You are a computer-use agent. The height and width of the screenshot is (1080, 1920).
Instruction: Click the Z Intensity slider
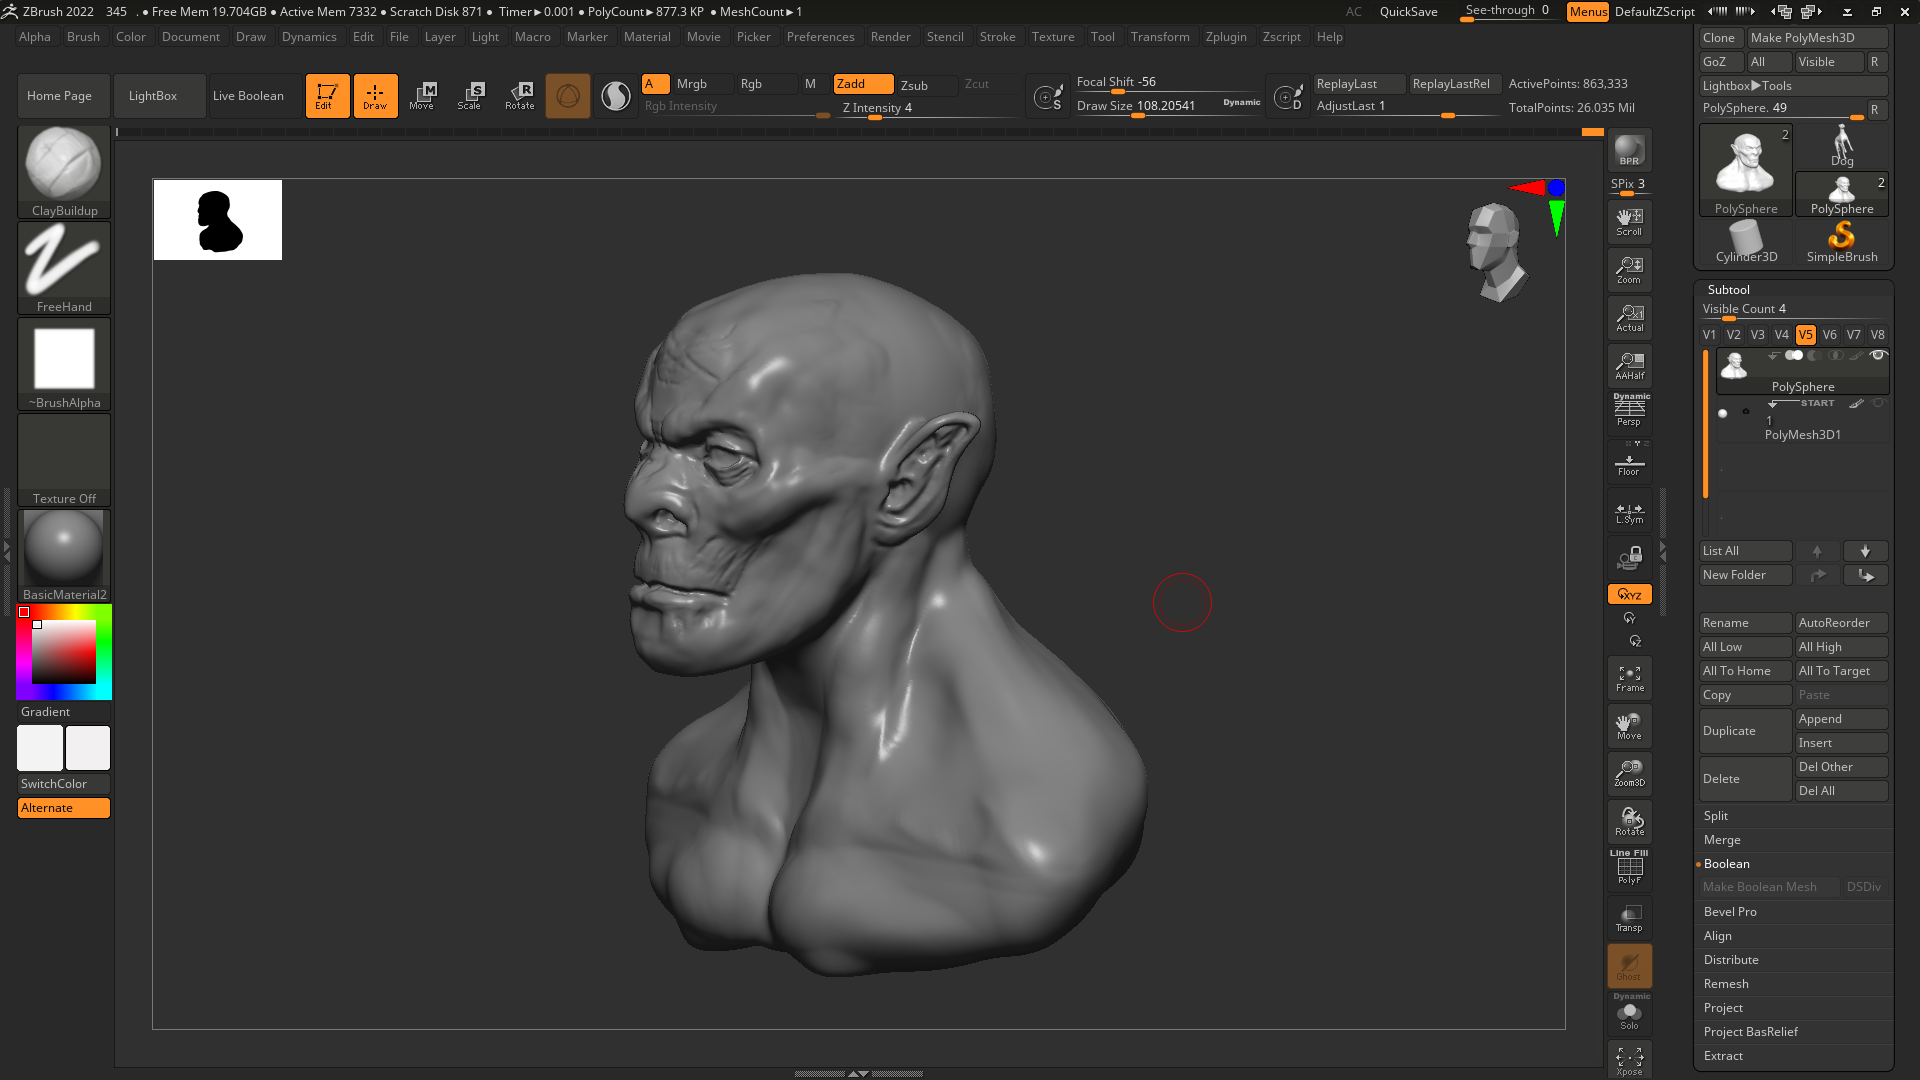pos(877,108)
